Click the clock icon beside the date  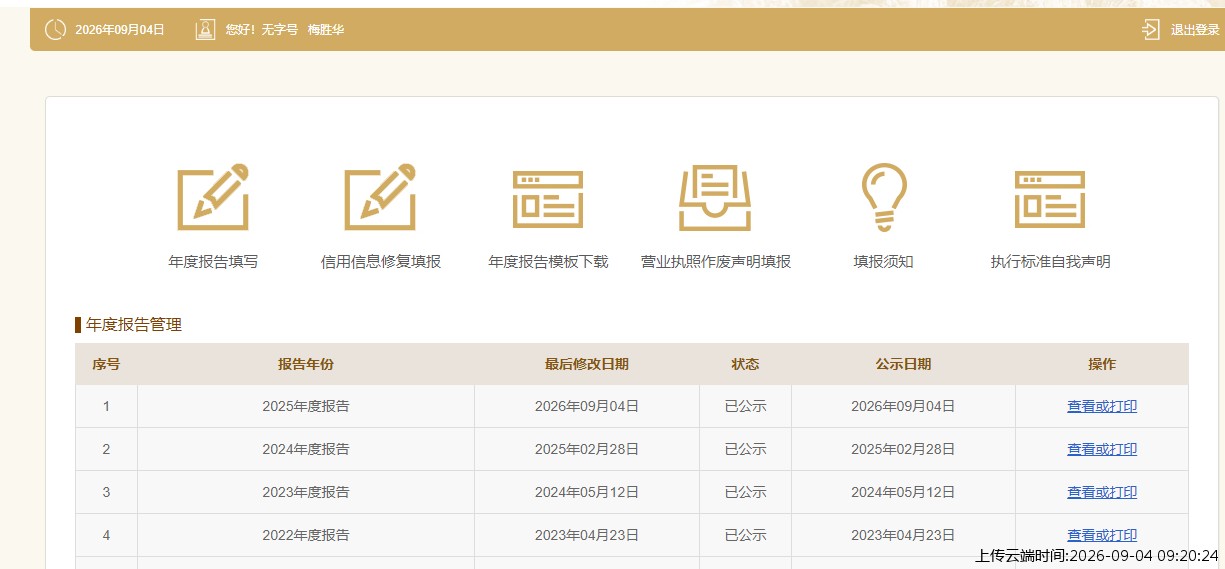point(55,30)
